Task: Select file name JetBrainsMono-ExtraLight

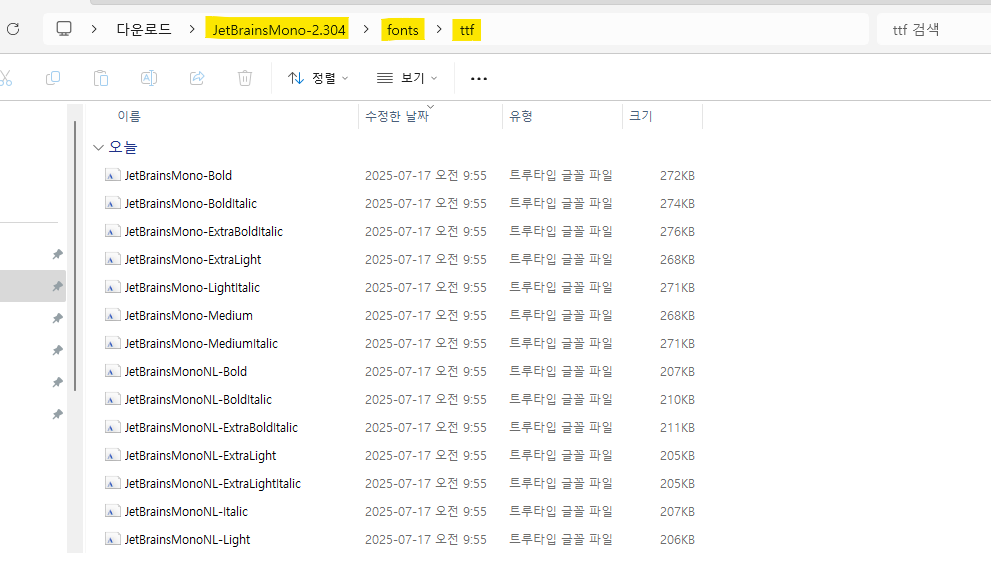Action: coord(193,259)
